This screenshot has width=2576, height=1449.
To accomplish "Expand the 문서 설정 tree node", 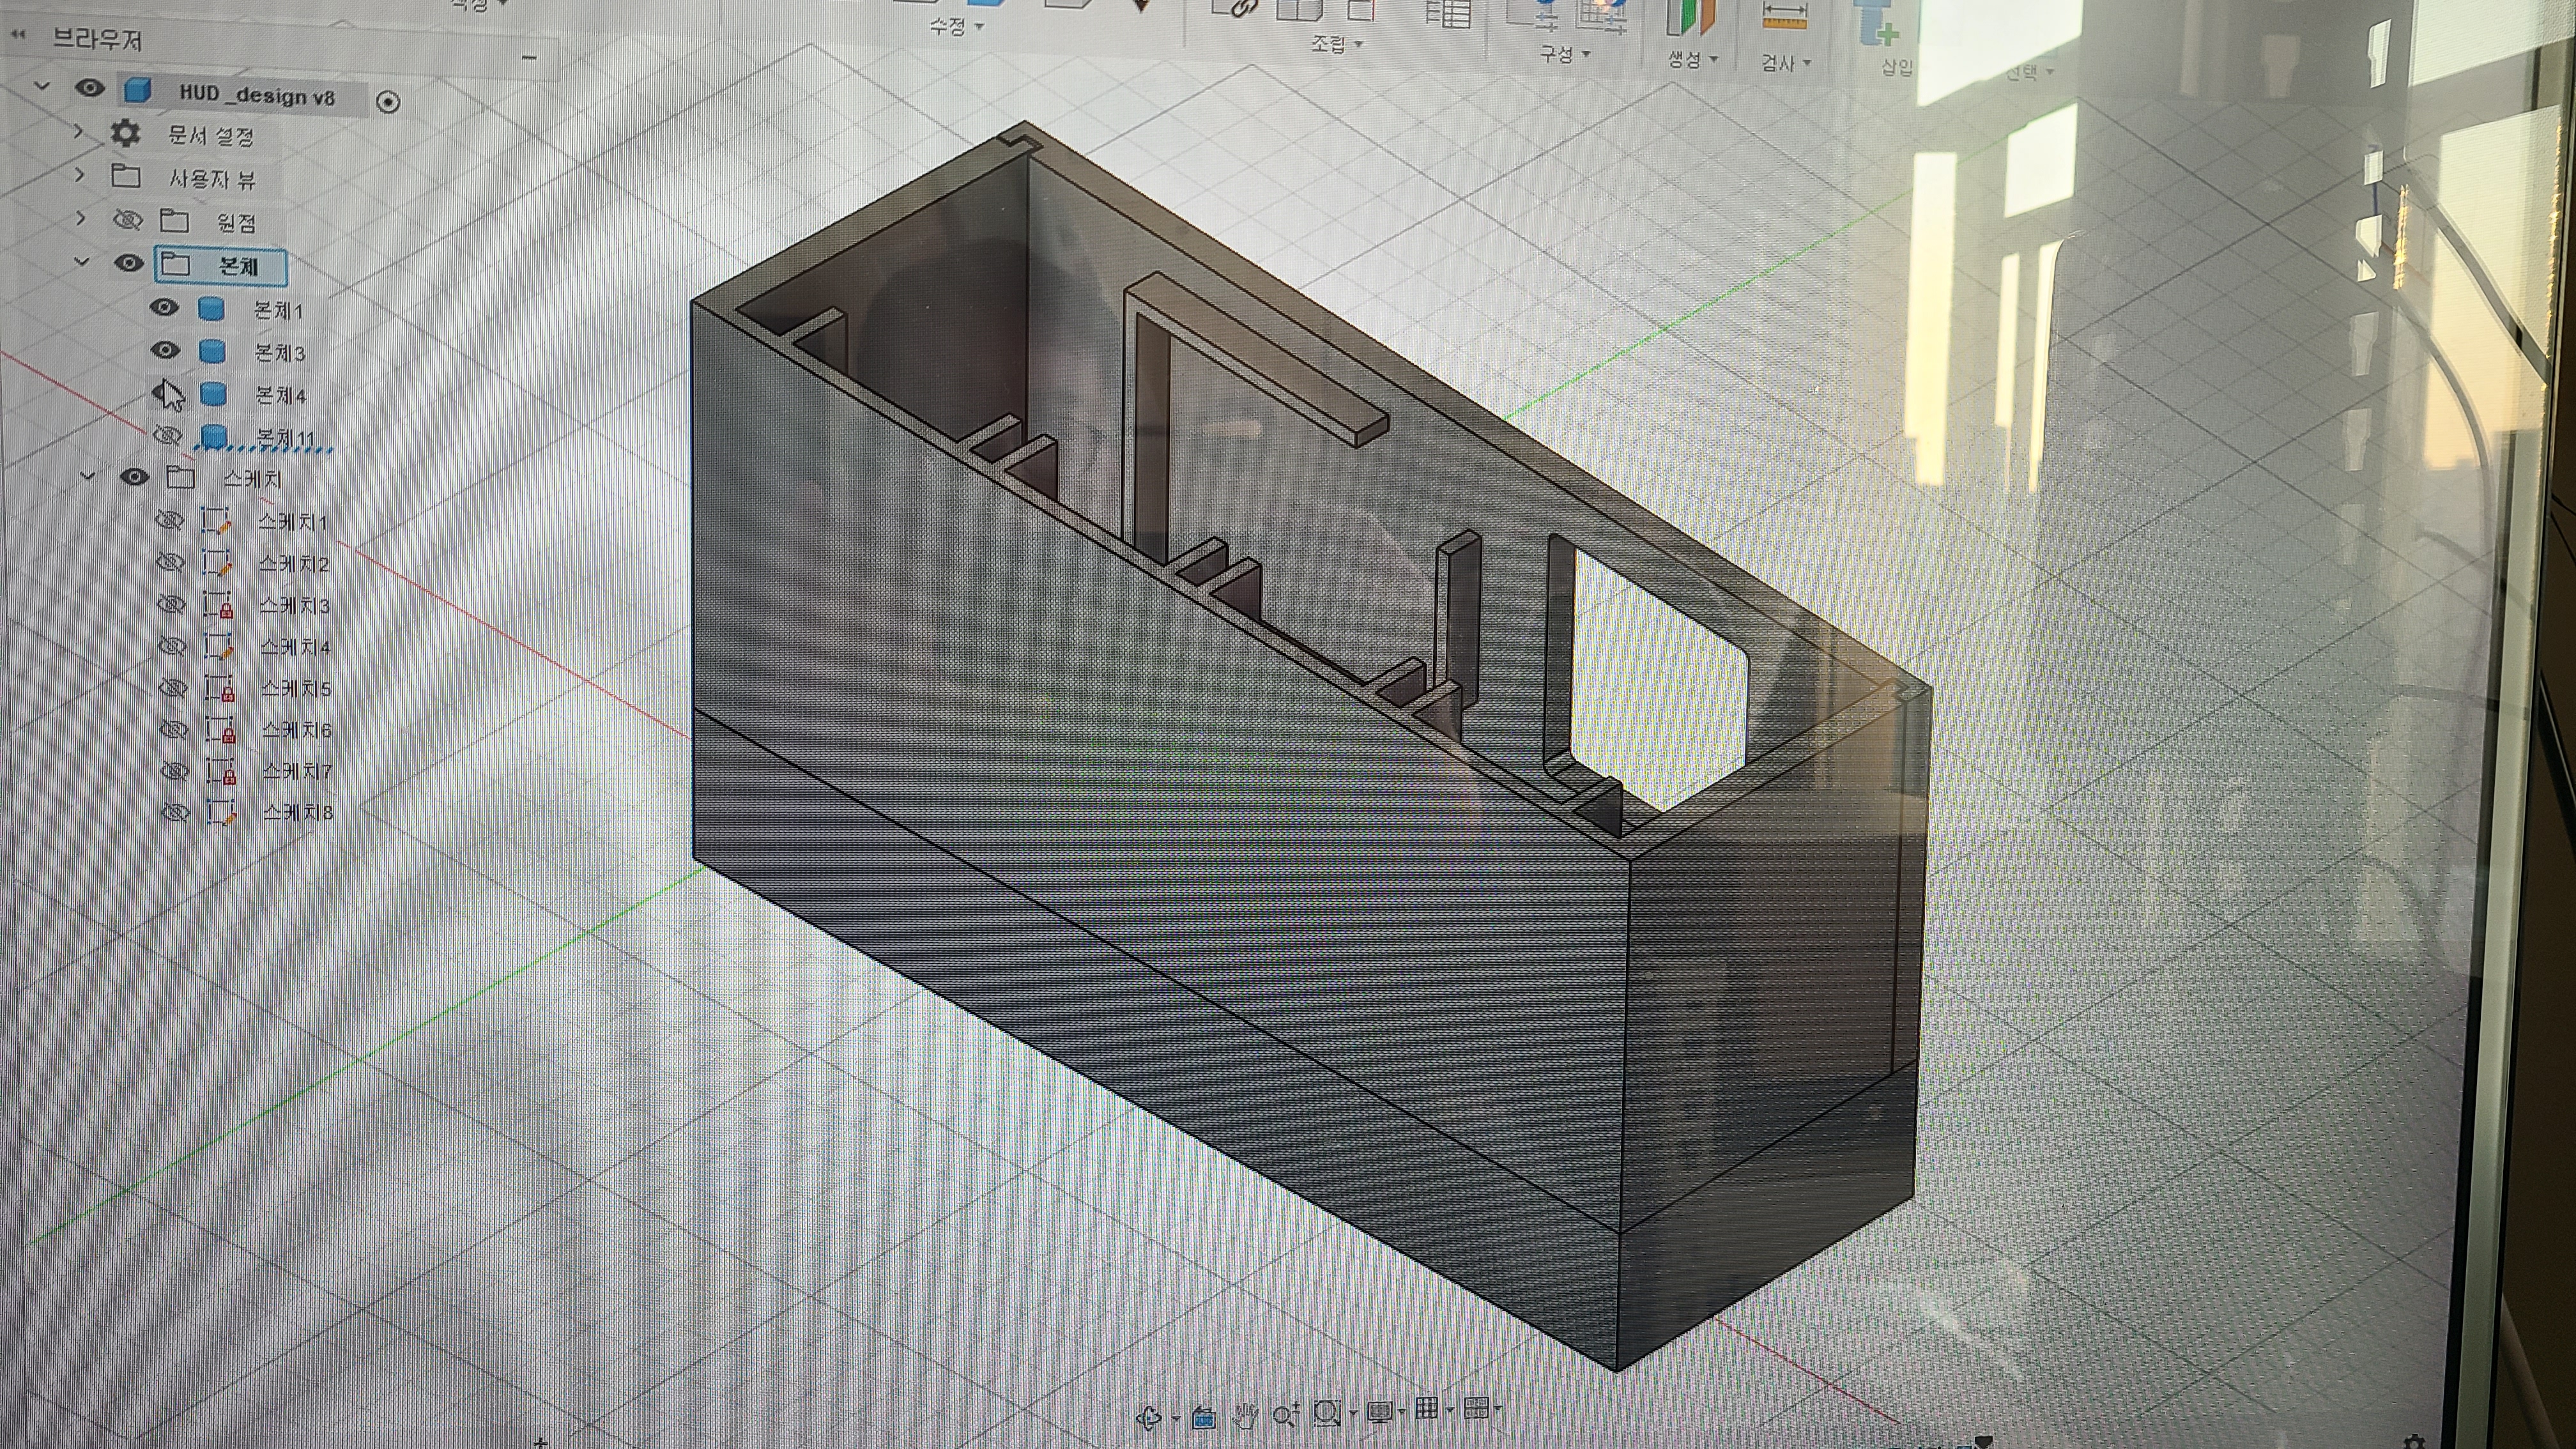I will click(x=79, y=132).
